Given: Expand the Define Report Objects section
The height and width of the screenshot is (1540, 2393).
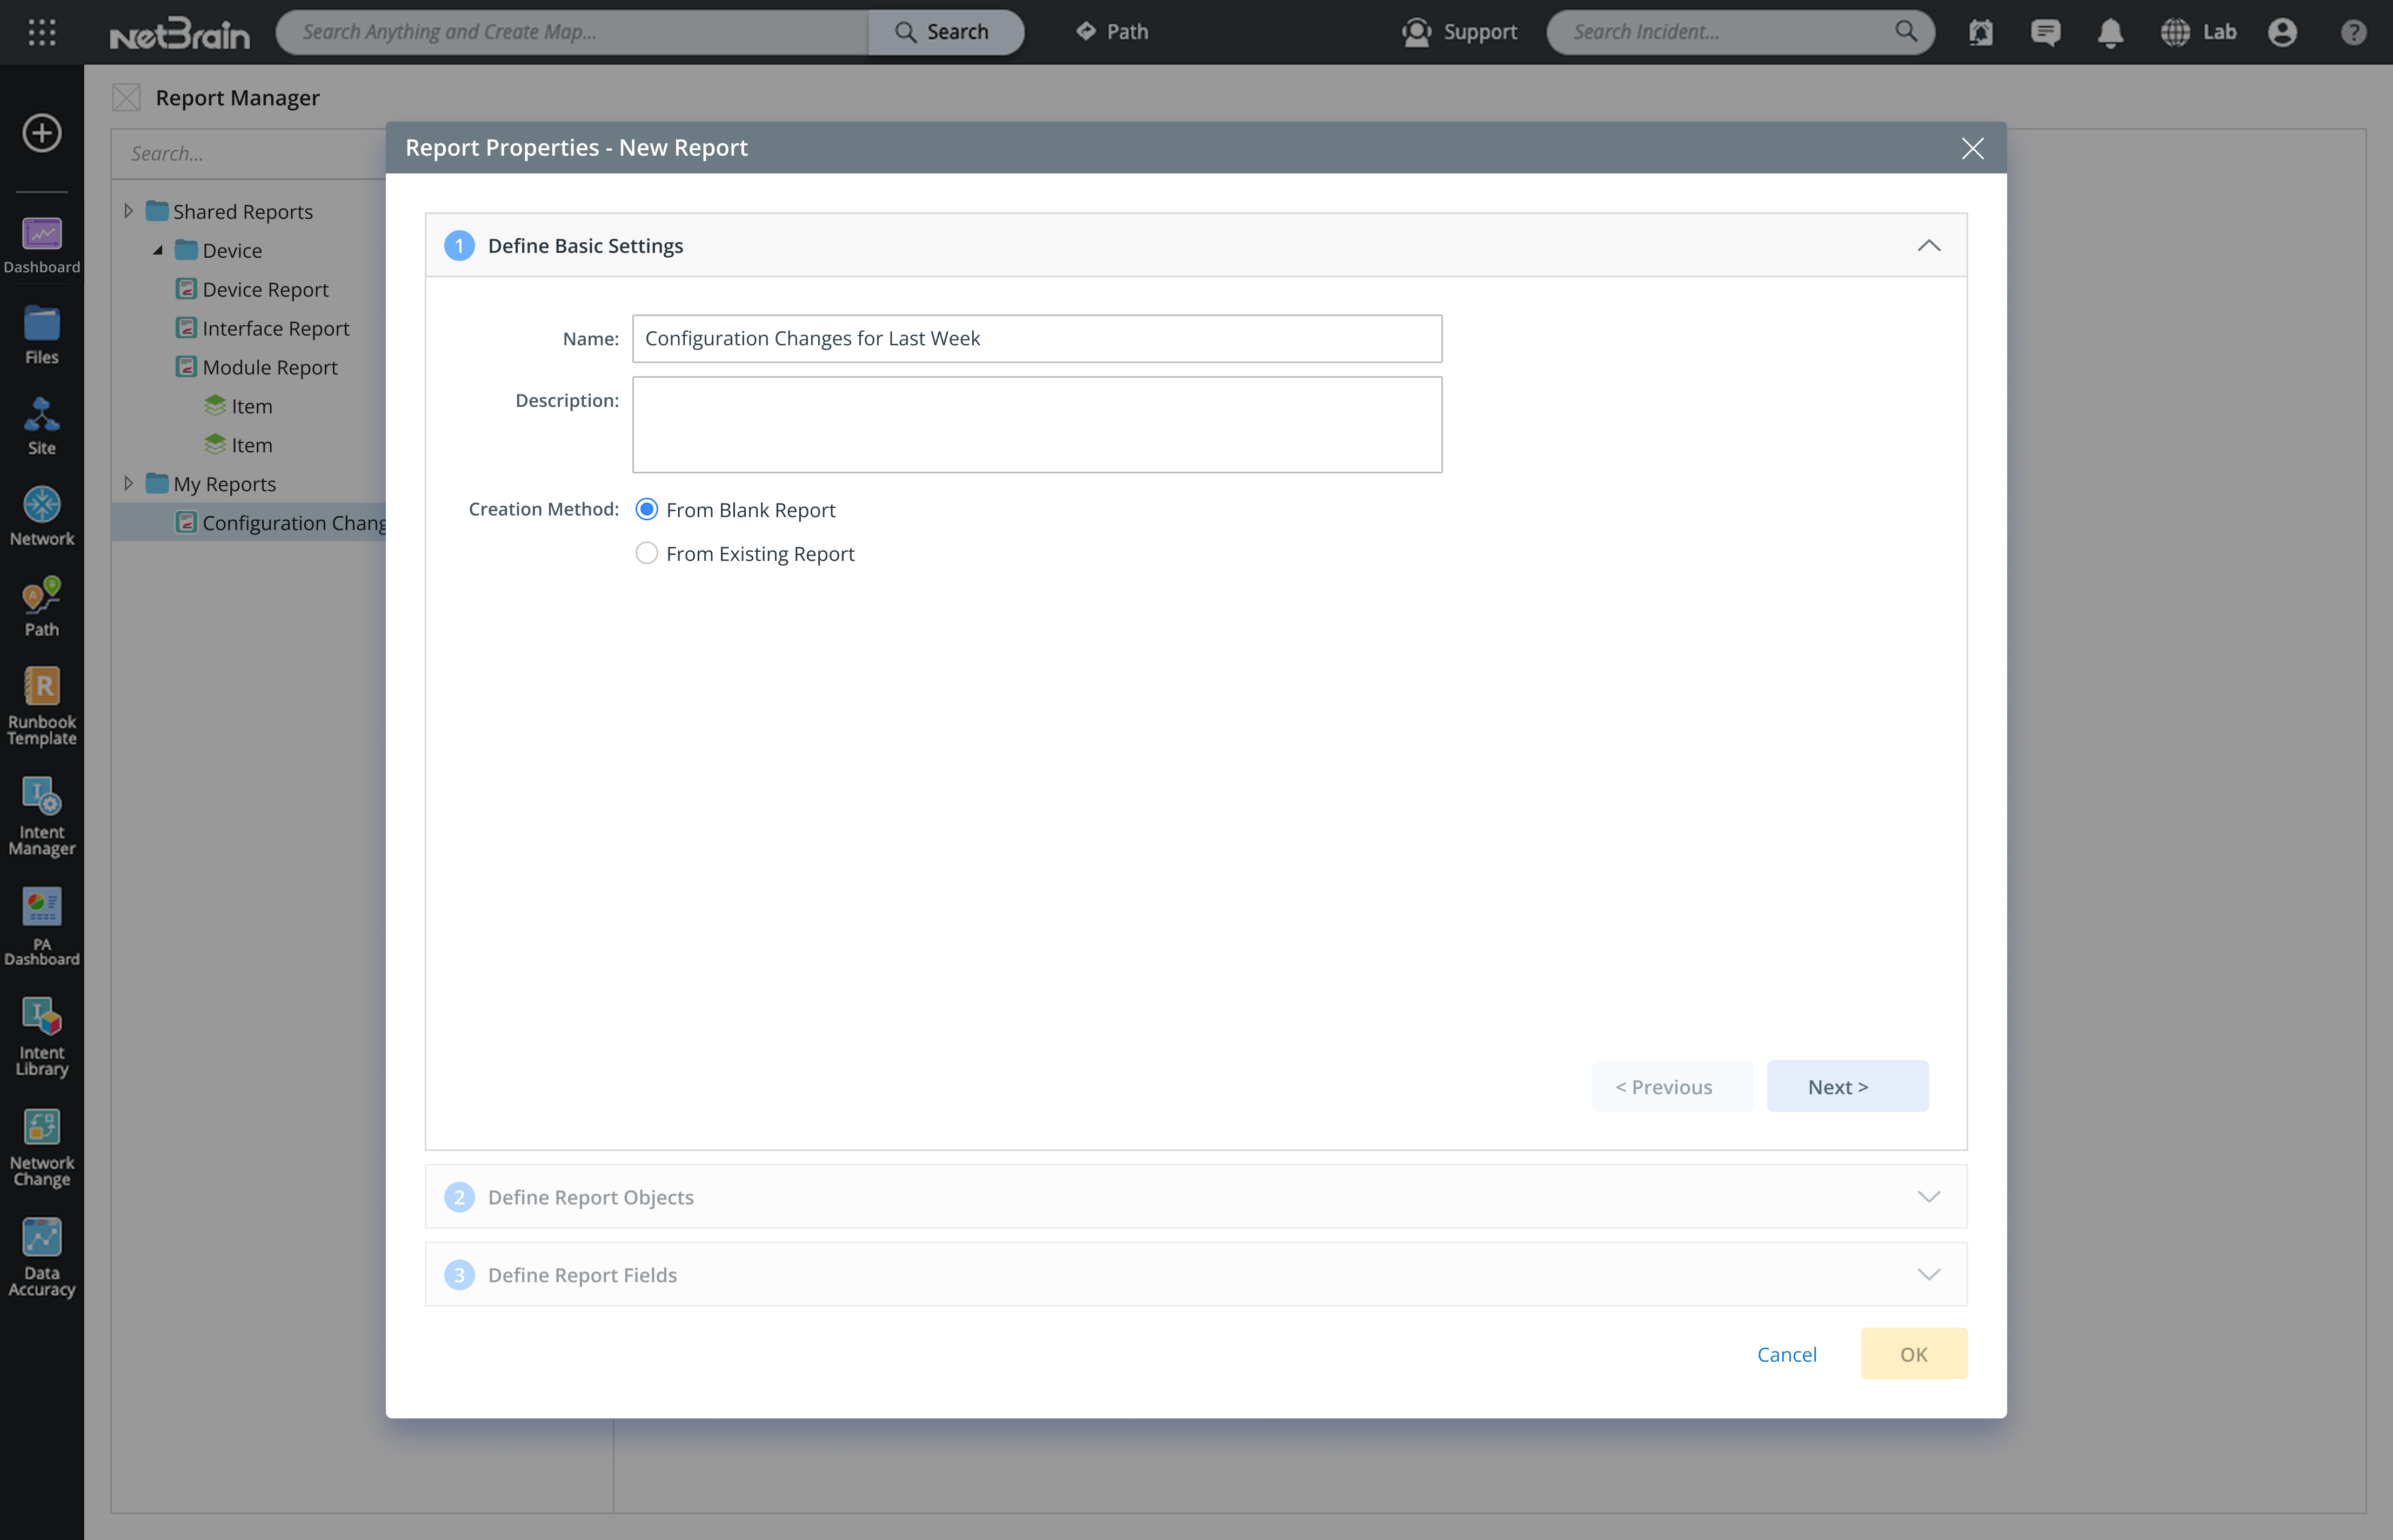Looking at the screenshot, I should pyautogui.click(x=1928, y=1197).
